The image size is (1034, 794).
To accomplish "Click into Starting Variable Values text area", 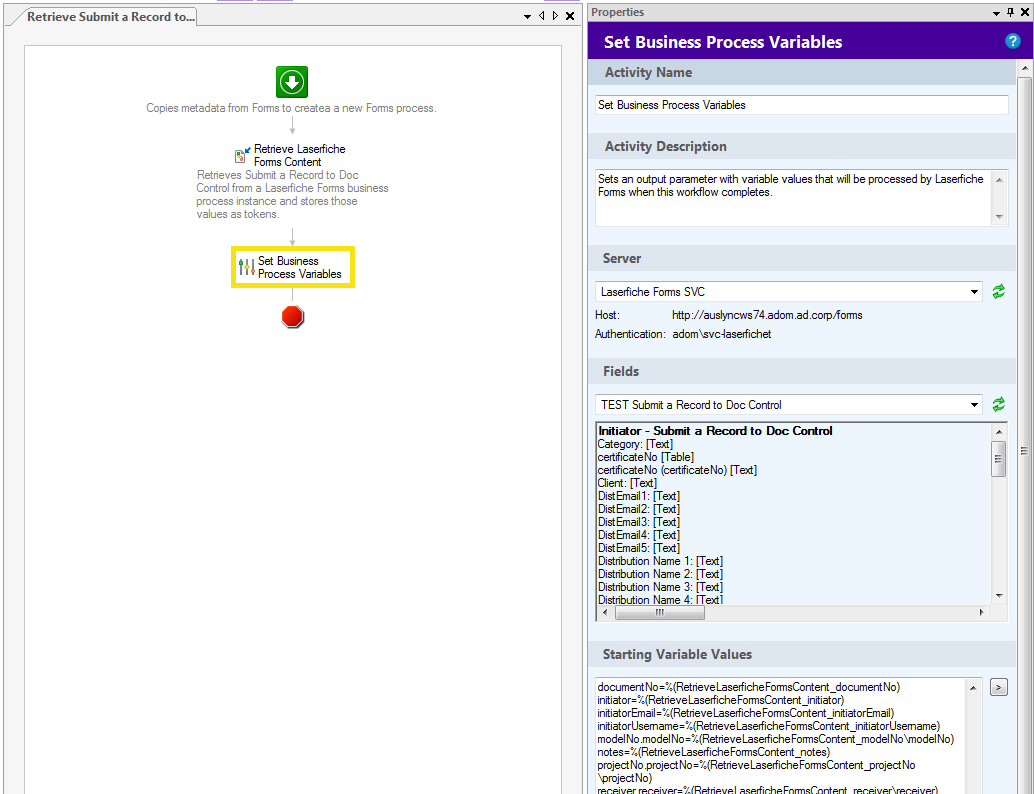I will click(781, 735).
